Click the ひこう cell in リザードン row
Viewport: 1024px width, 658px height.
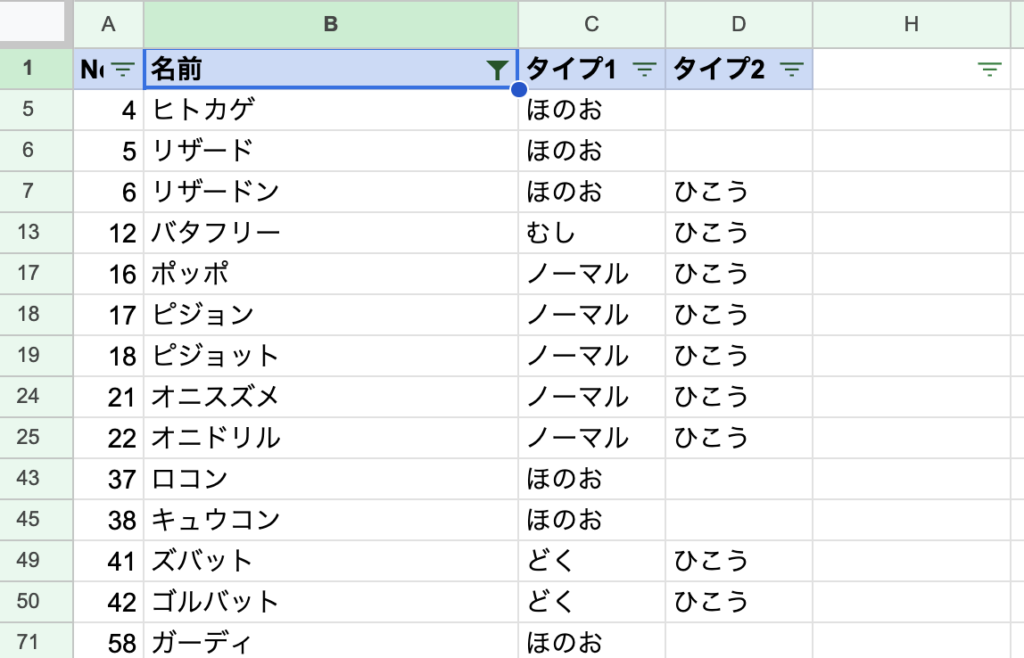pyautogui.click(x=739, y=192)
